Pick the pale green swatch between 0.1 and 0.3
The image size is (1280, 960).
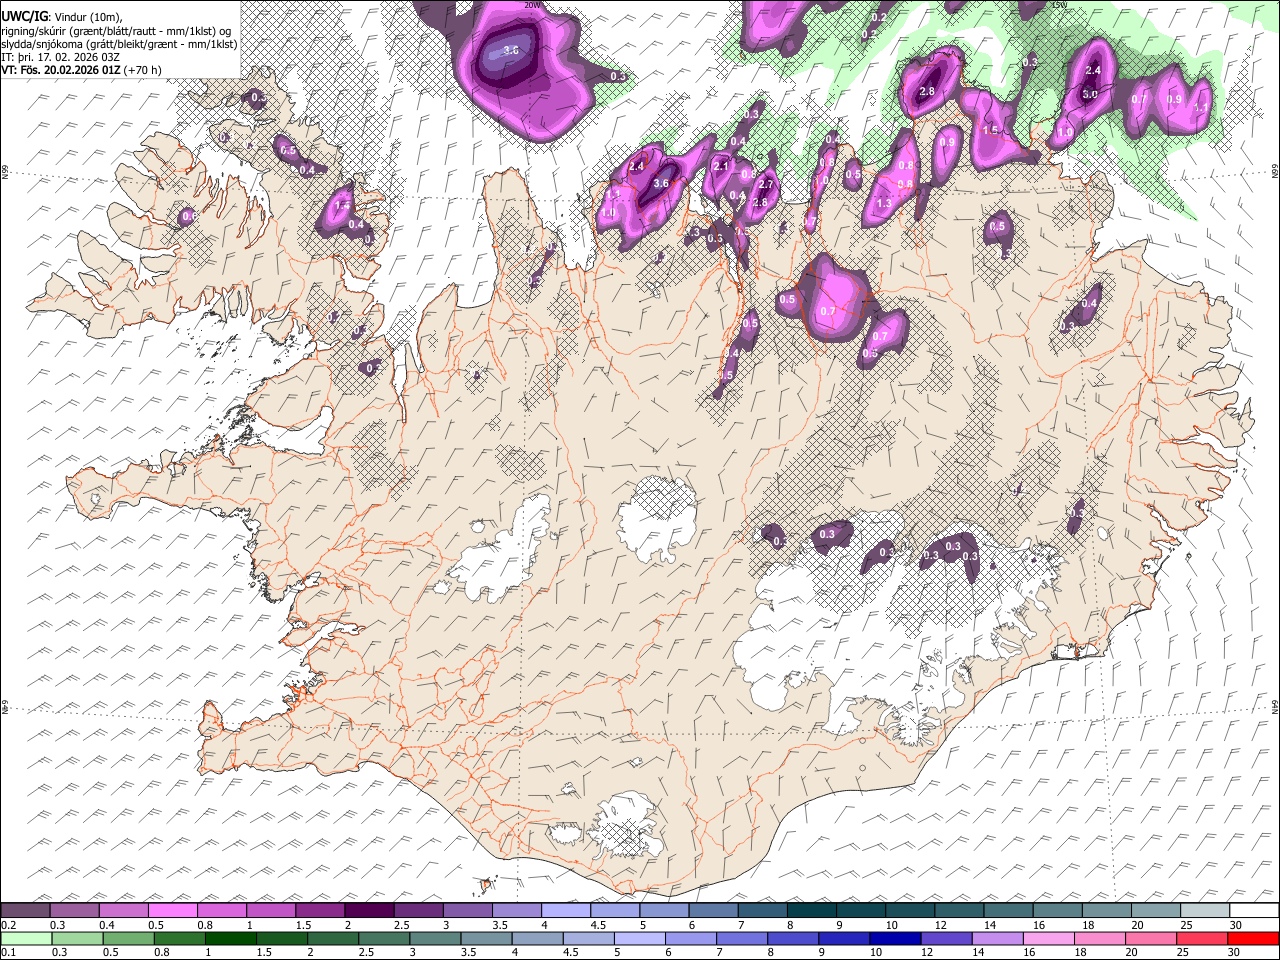[x=25, y=938]
